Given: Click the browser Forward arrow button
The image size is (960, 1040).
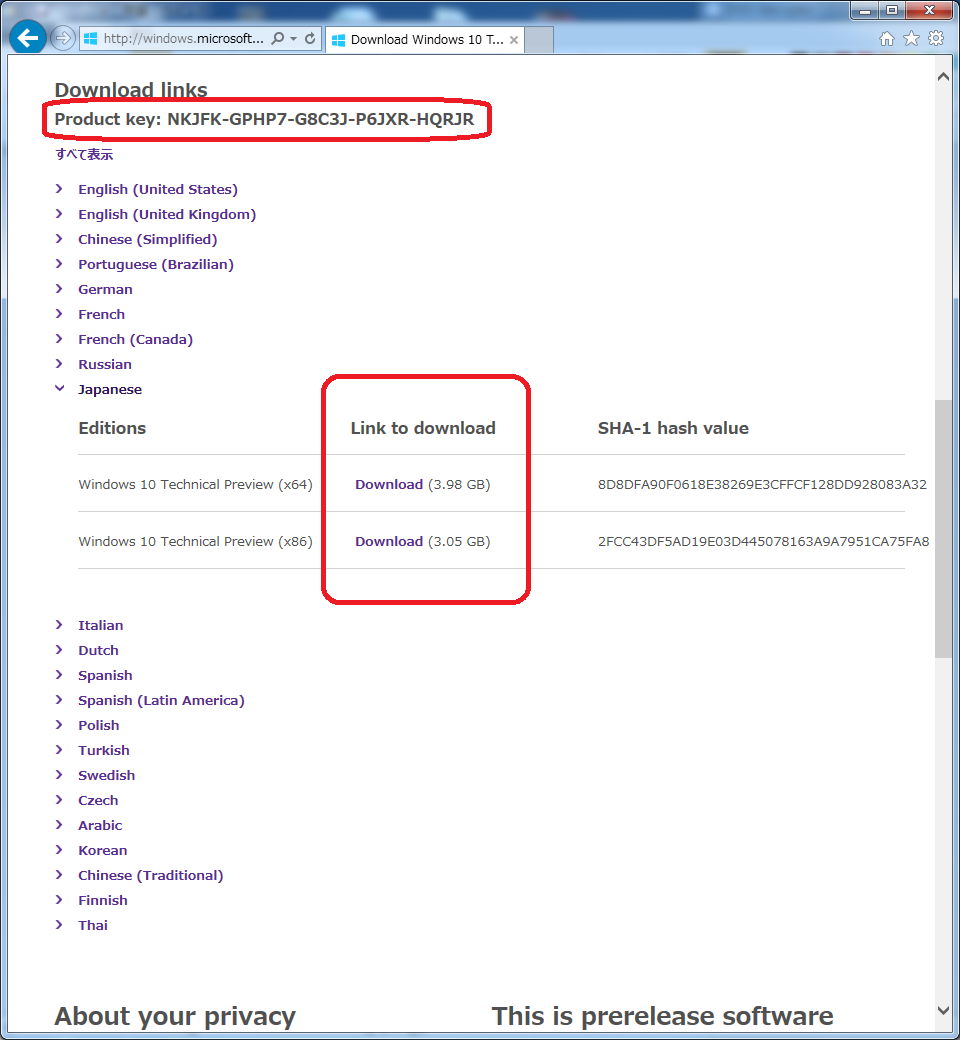Looking at the screenshot, I should click(x=62, y=38).
